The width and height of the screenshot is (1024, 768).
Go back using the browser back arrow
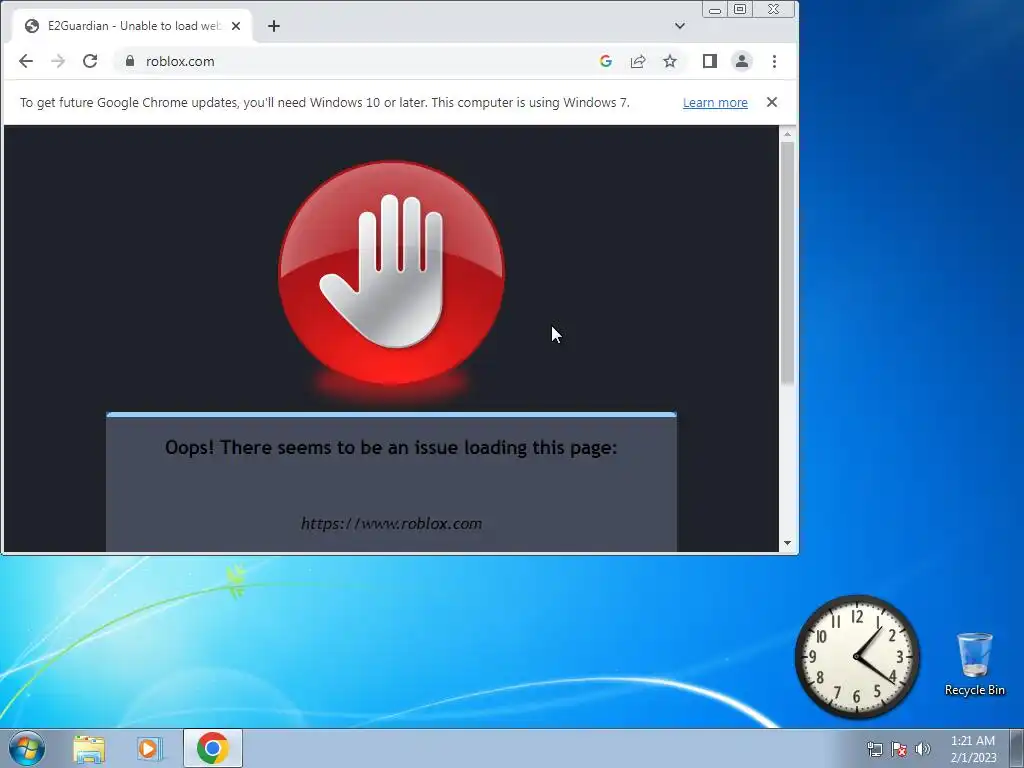tap(25, 61)
